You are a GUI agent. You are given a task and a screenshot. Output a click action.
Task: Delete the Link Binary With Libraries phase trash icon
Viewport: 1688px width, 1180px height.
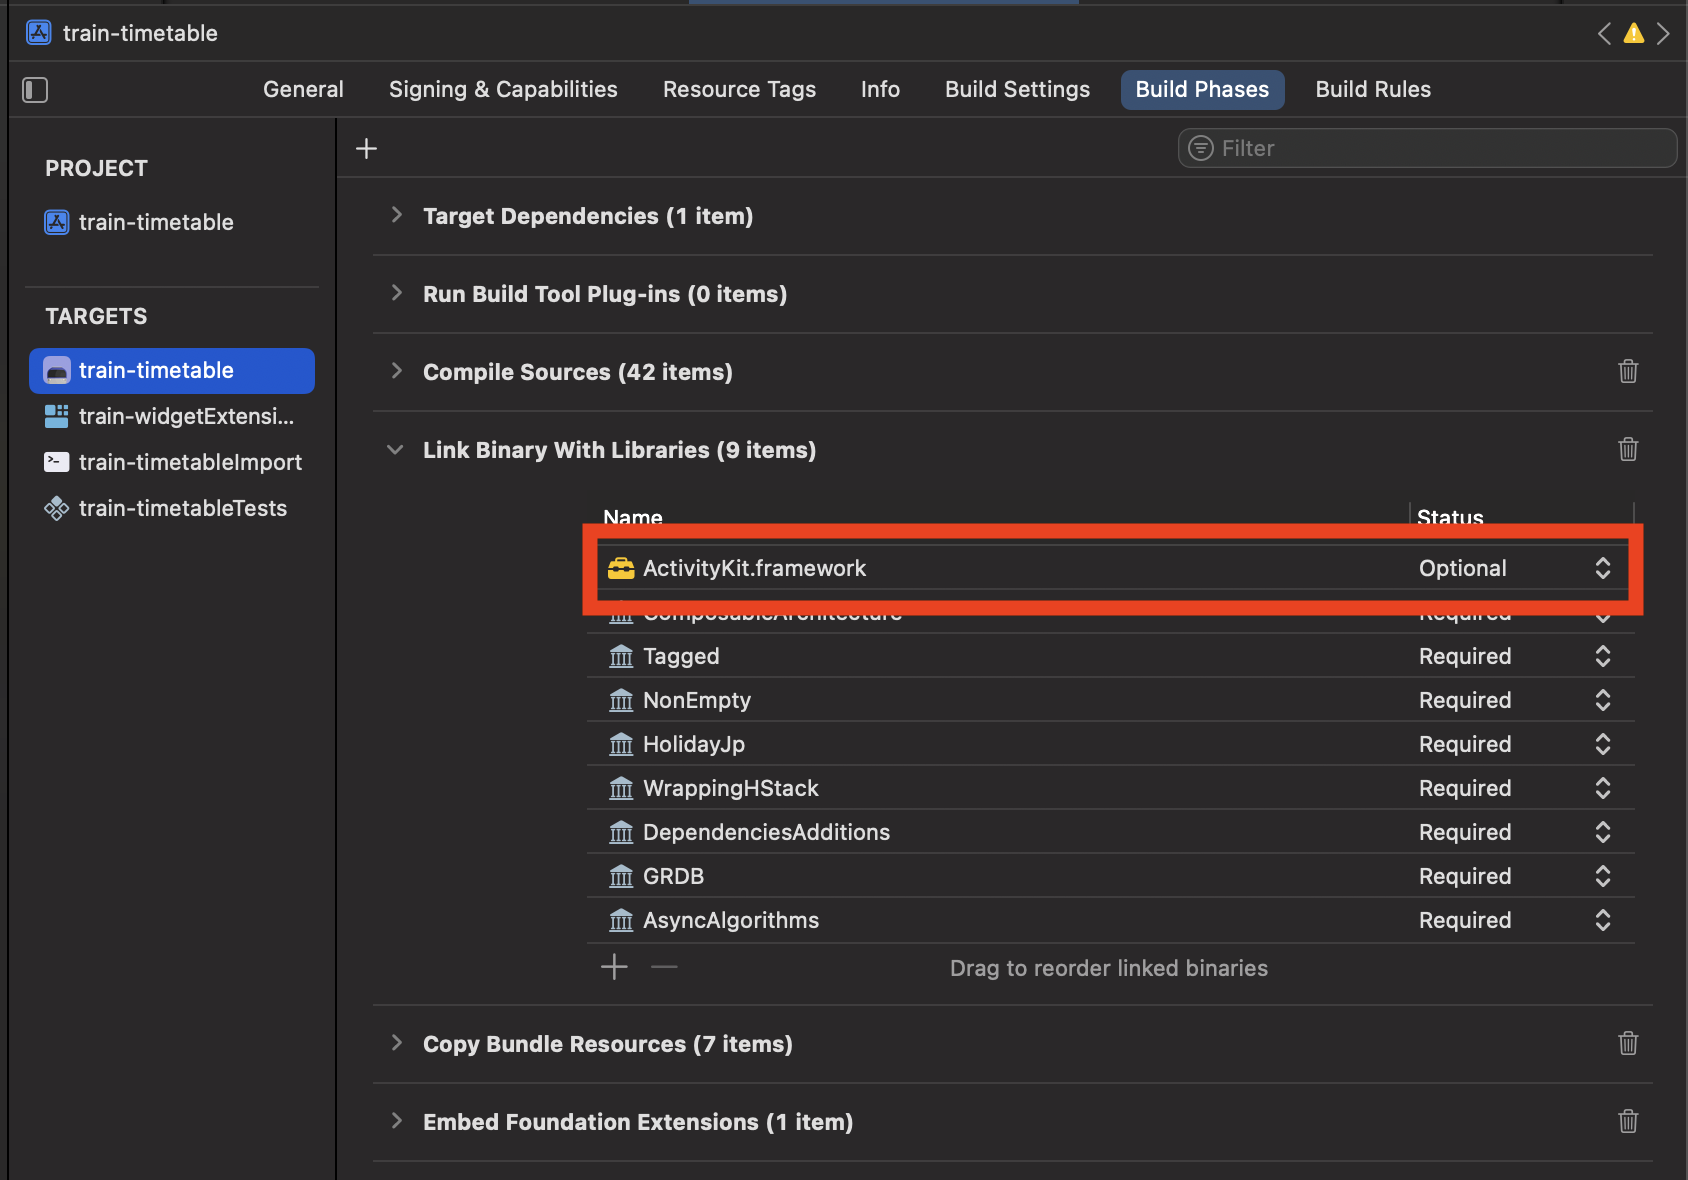[1628, 449]
